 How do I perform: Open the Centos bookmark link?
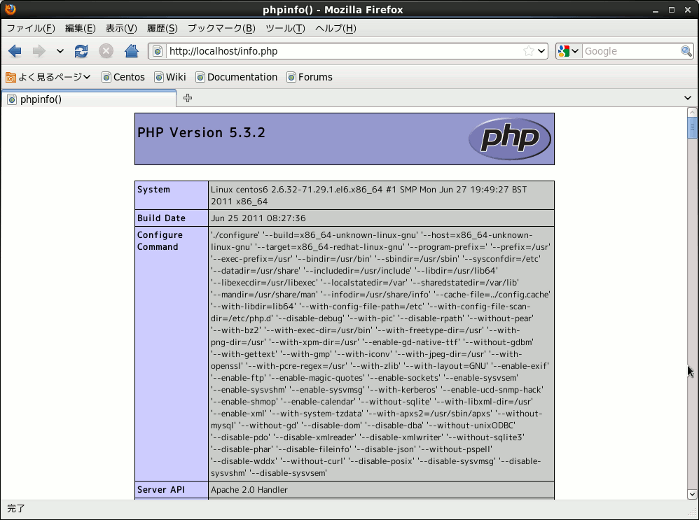122,77
